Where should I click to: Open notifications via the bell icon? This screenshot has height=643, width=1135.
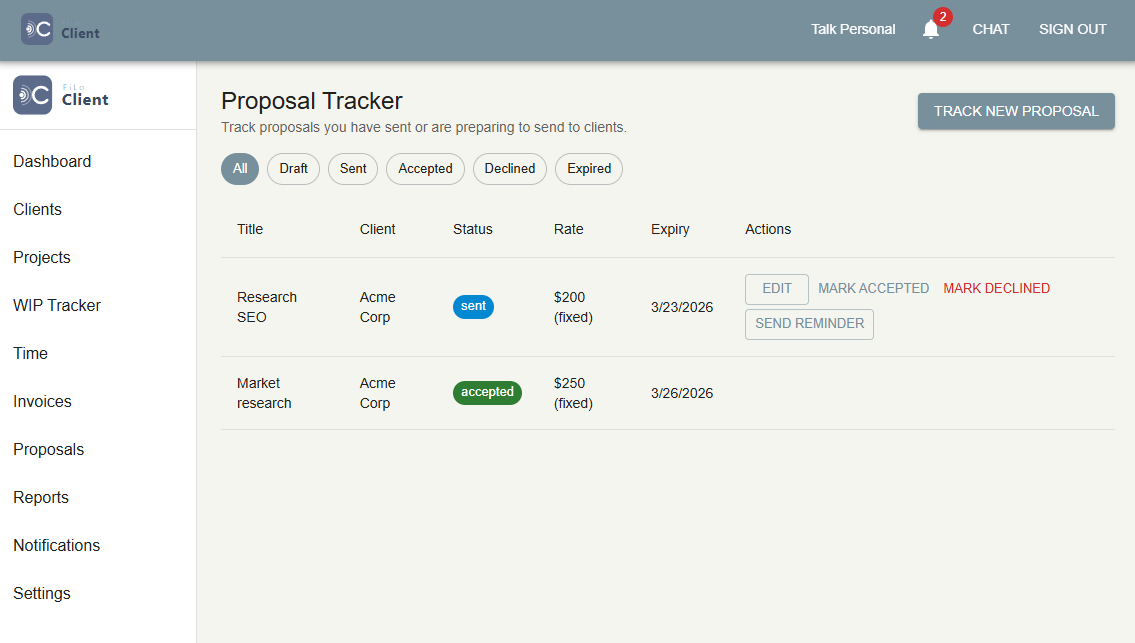point(931,28)
